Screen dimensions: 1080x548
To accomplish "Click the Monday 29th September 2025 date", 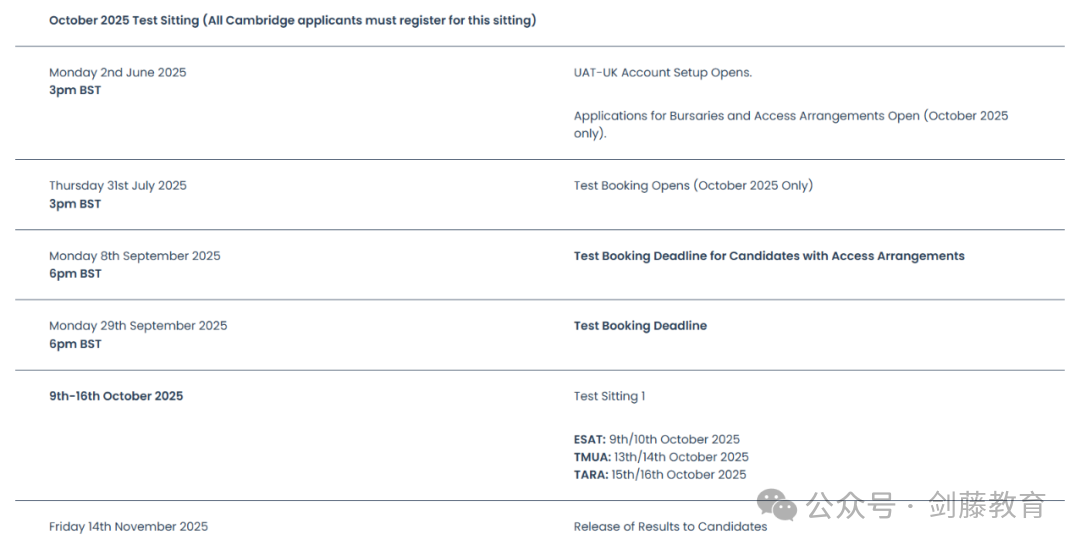I will 138,326.
